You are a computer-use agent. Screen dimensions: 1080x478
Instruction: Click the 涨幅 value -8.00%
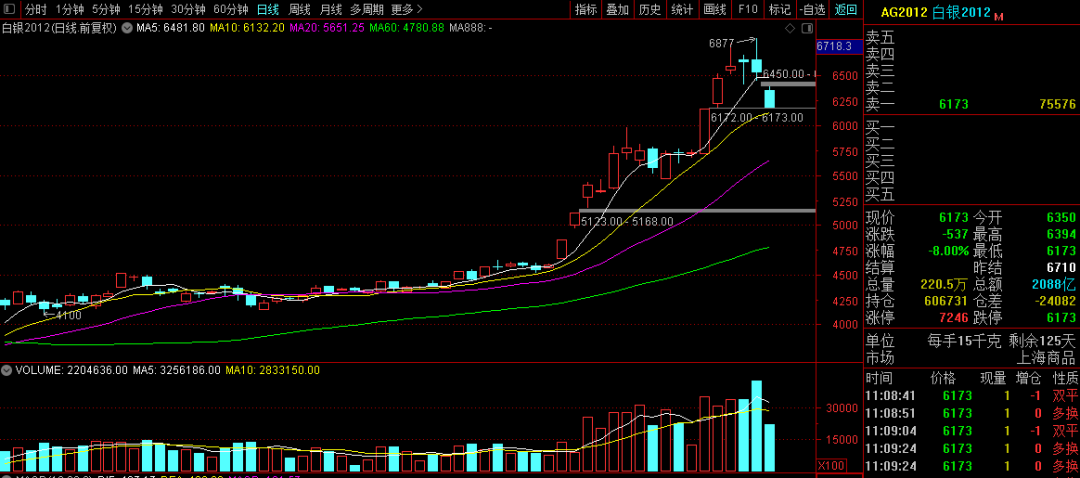(949, 251)
